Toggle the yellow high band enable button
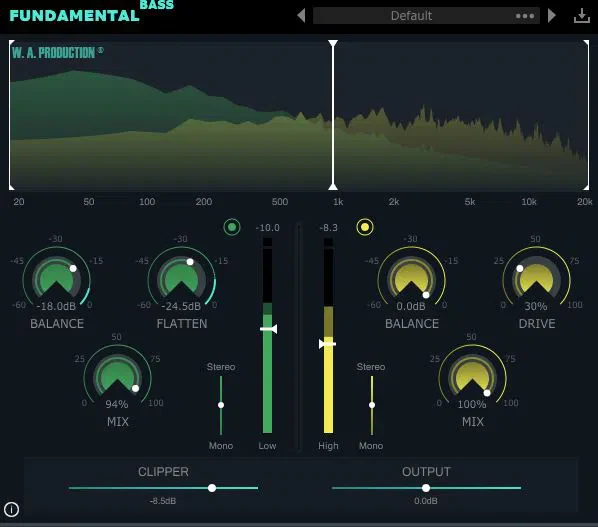This screenshot has width=598, height=527. tap(365, 227)
